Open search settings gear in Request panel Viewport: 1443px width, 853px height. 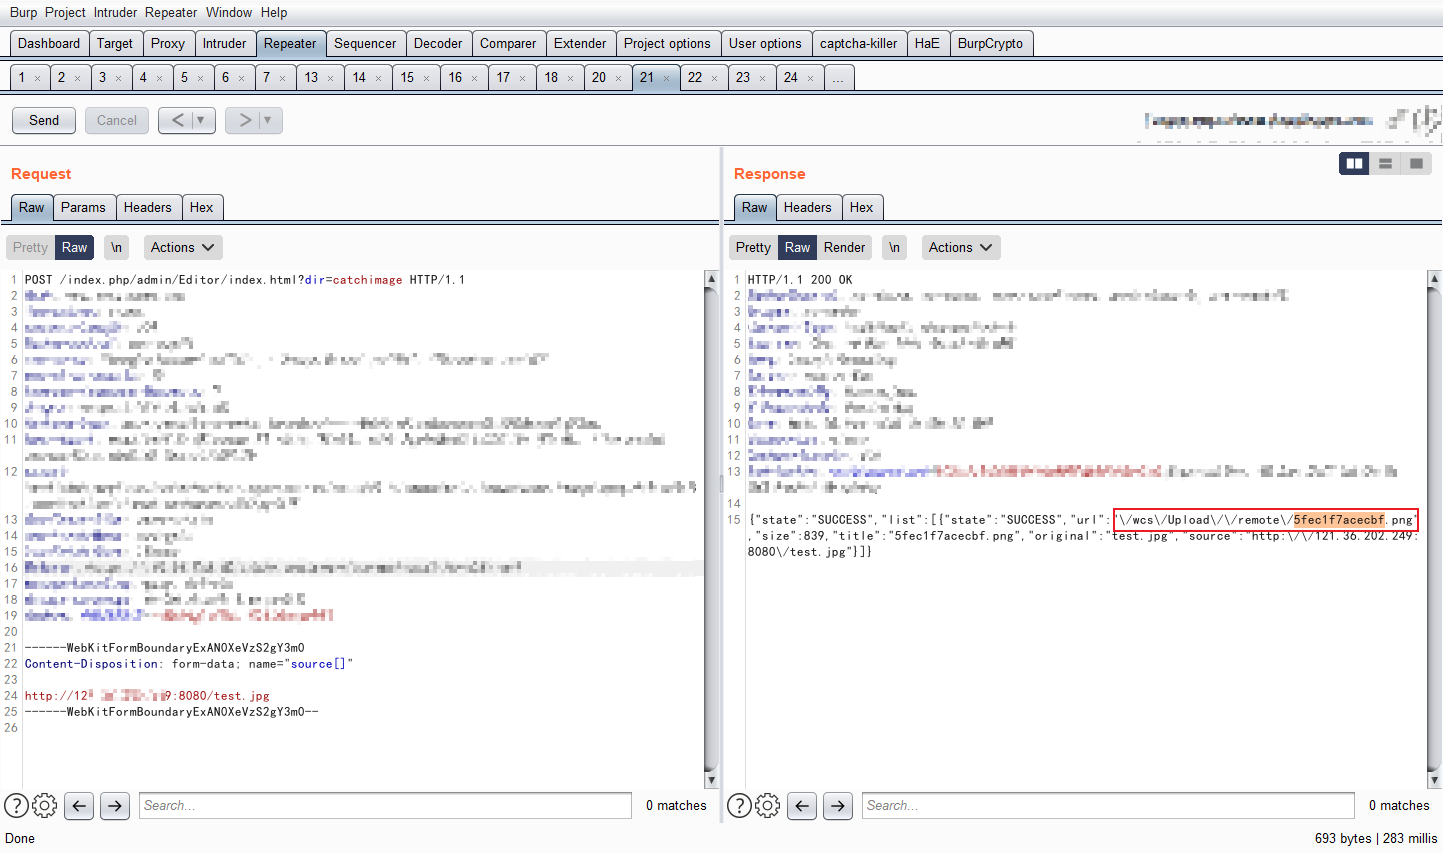(x=45, y=805)
